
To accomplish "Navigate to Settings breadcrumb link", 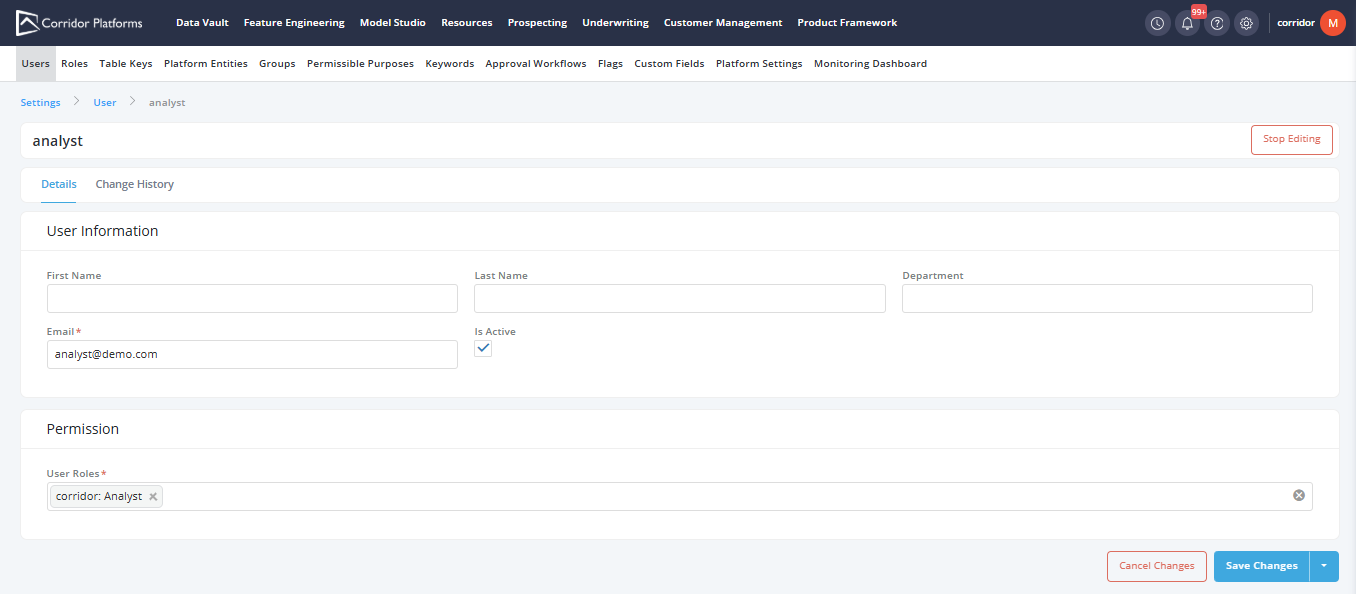I will [x=41, y=103].
